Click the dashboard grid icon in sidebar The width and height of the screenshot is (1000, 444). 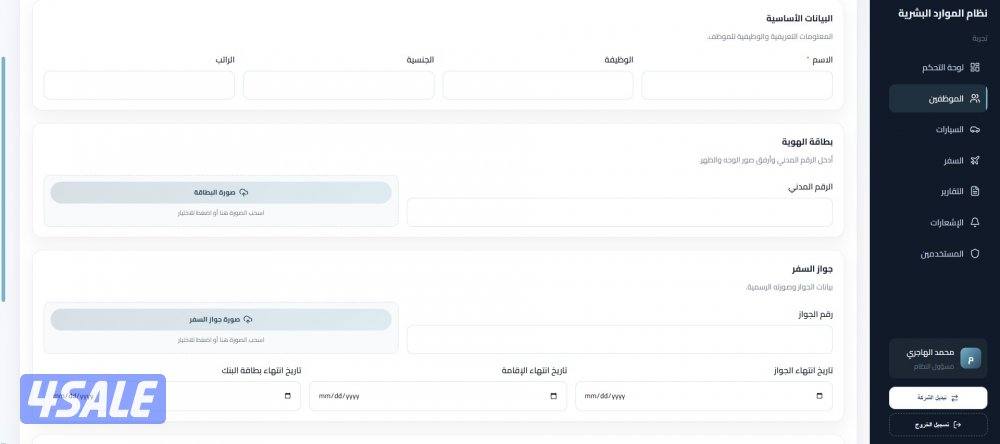tap(975, 68)
